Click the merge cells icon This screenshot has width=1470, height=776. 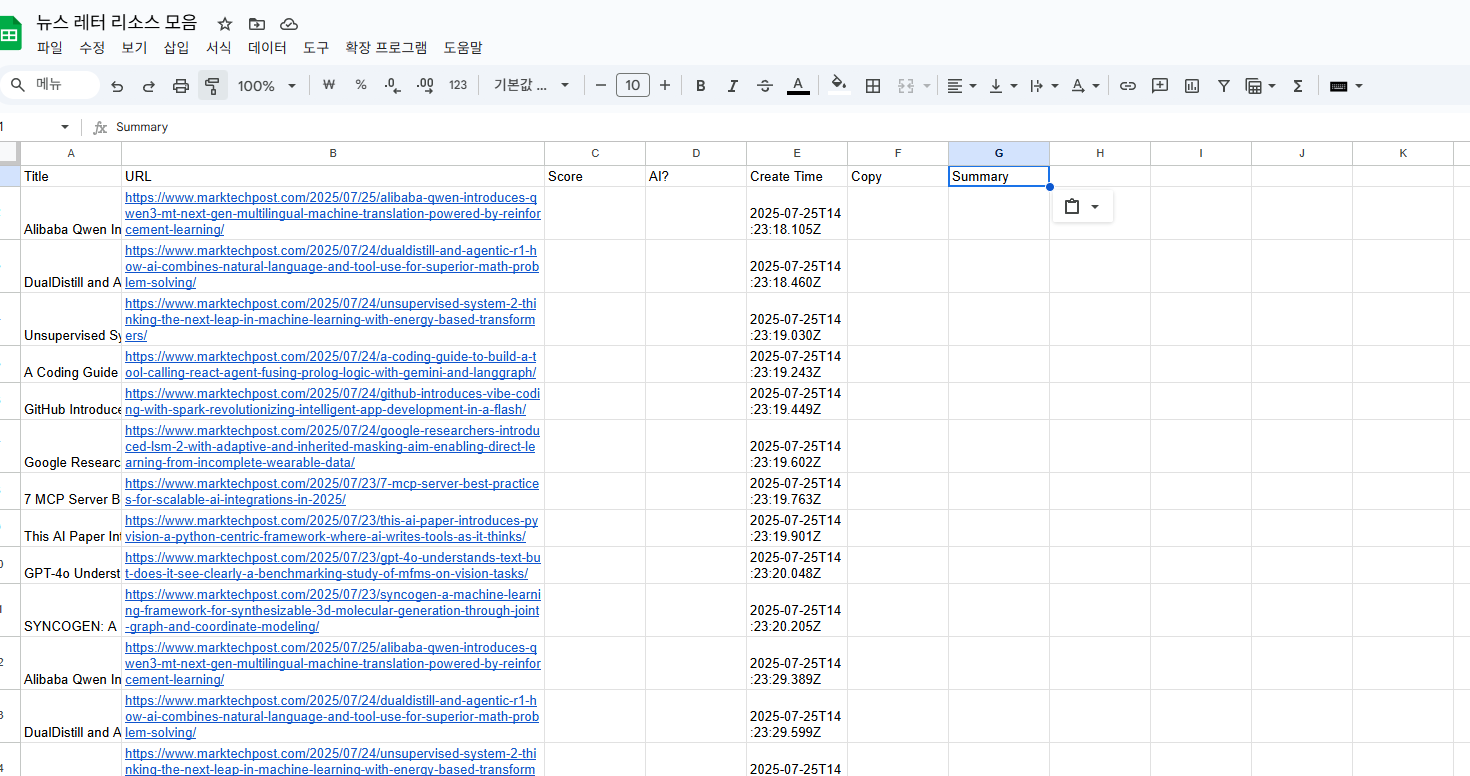tap(906, 86)
